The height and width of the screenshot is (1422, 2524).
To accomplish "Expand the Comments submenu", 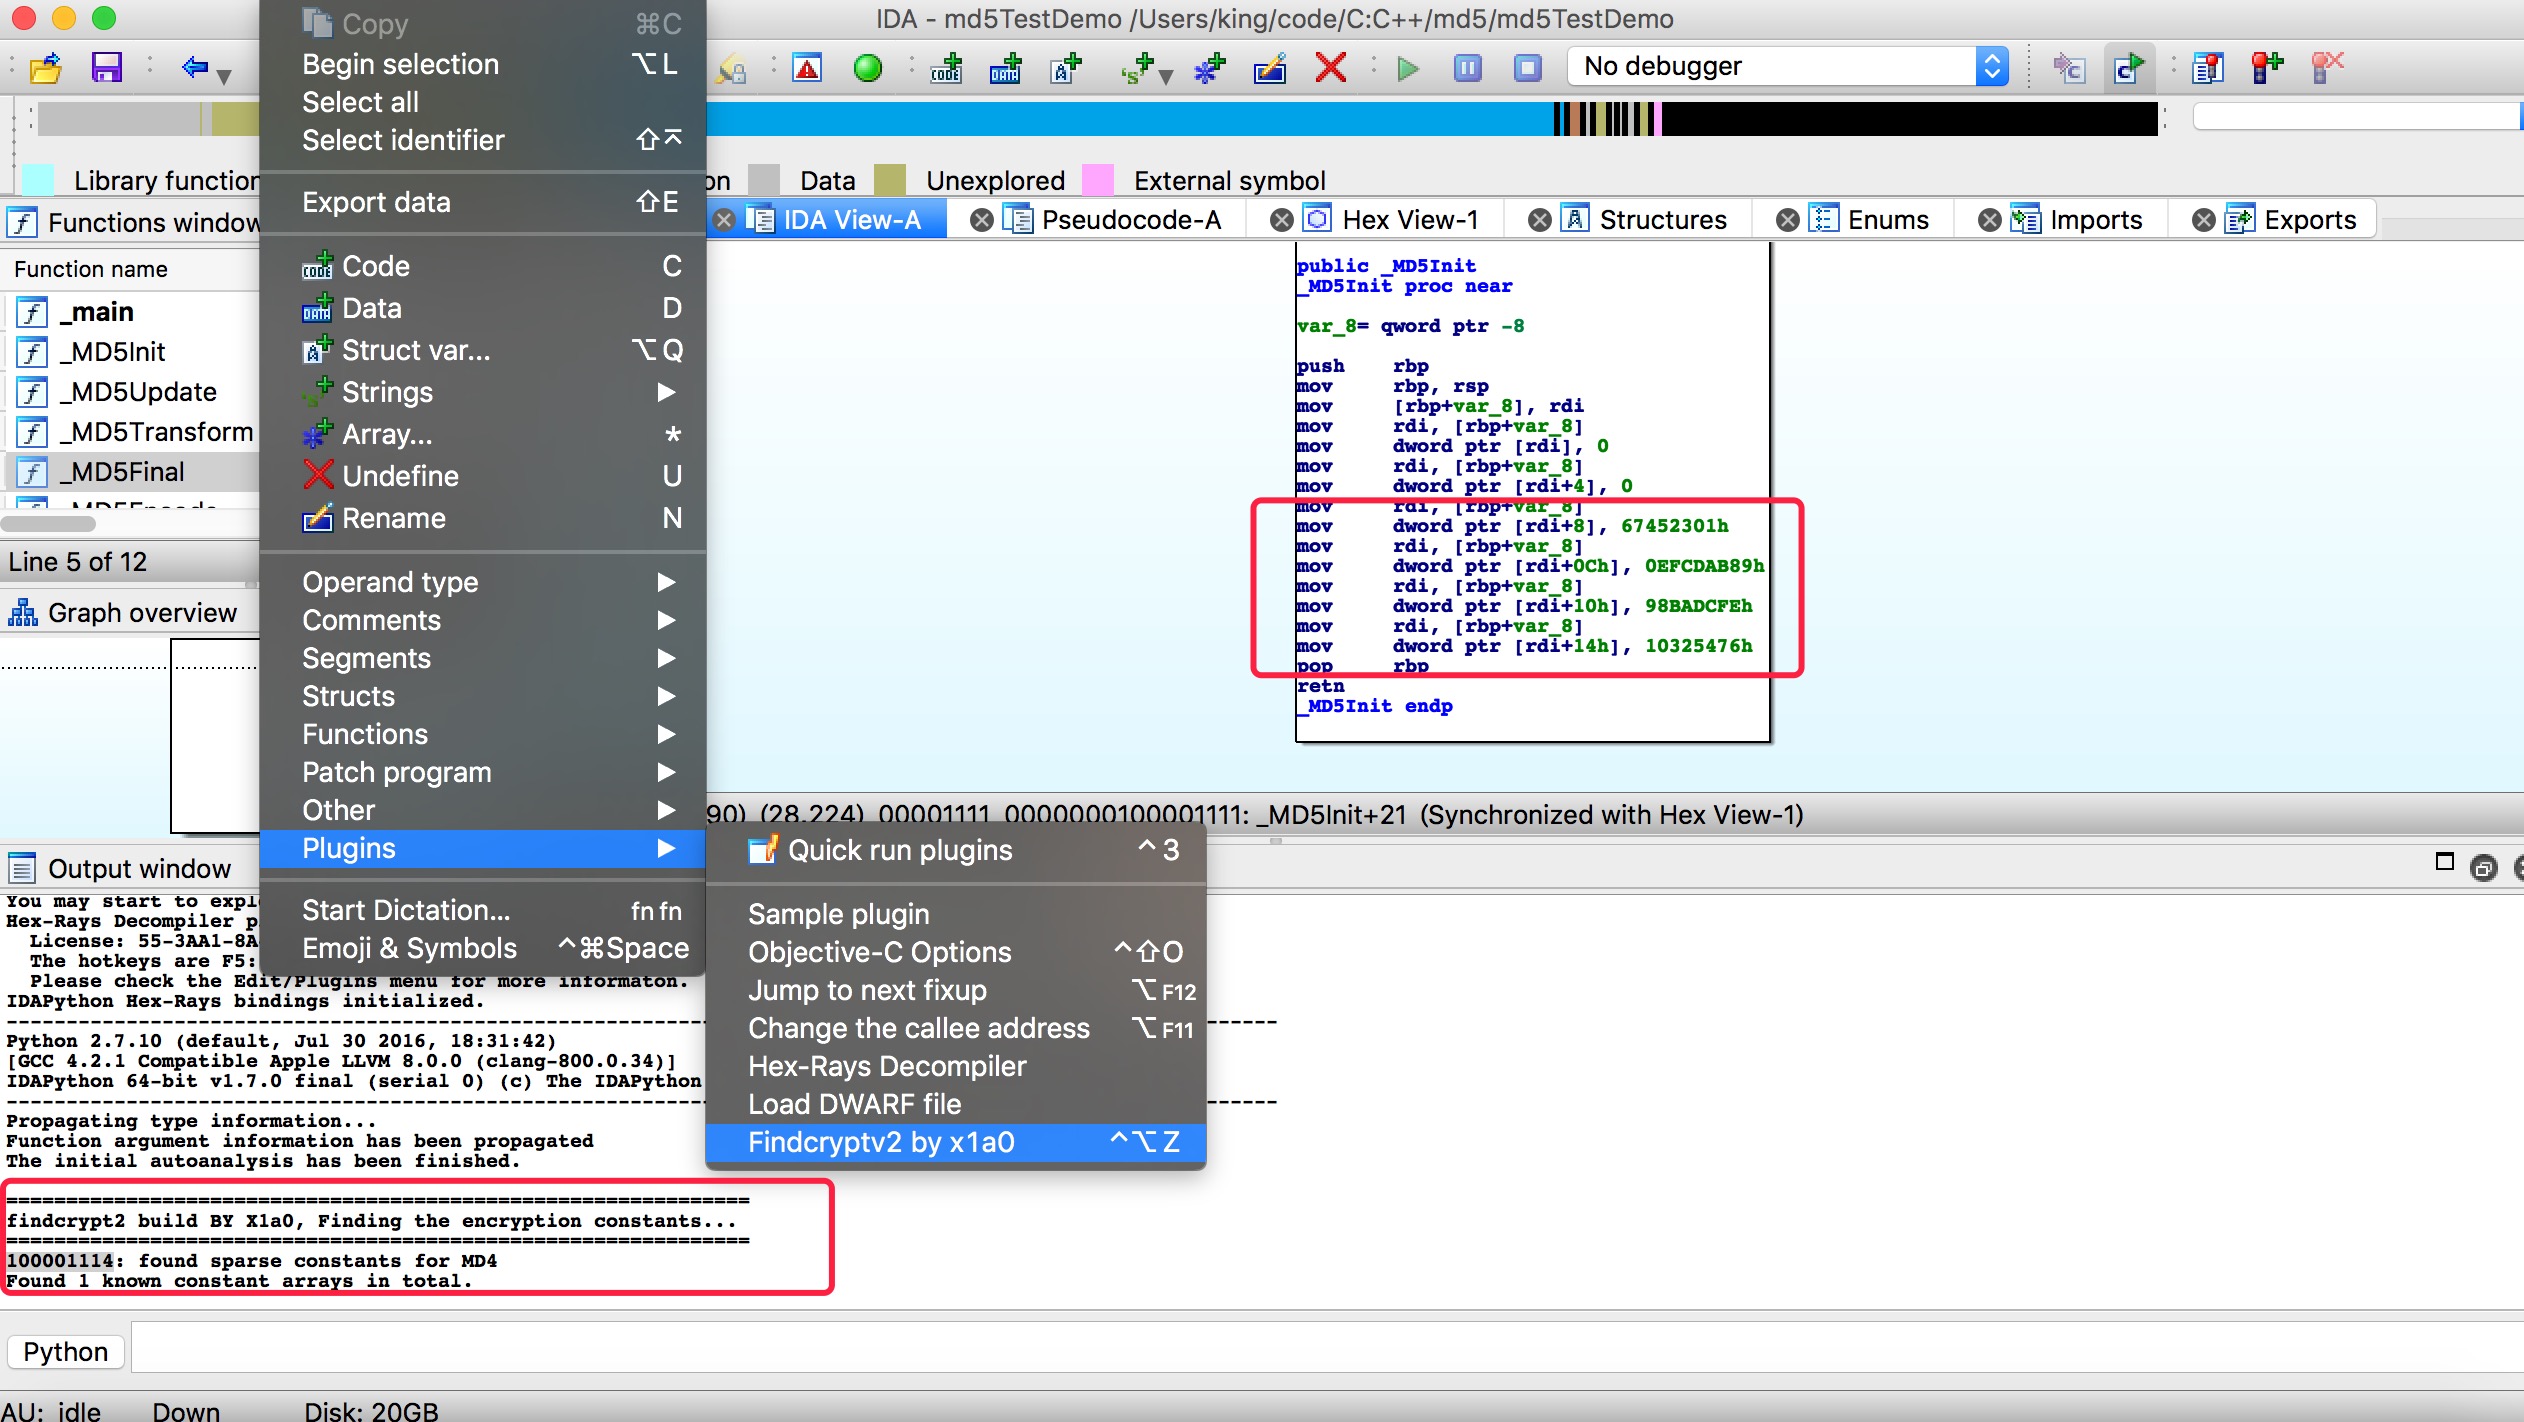I will pos(483,620).
